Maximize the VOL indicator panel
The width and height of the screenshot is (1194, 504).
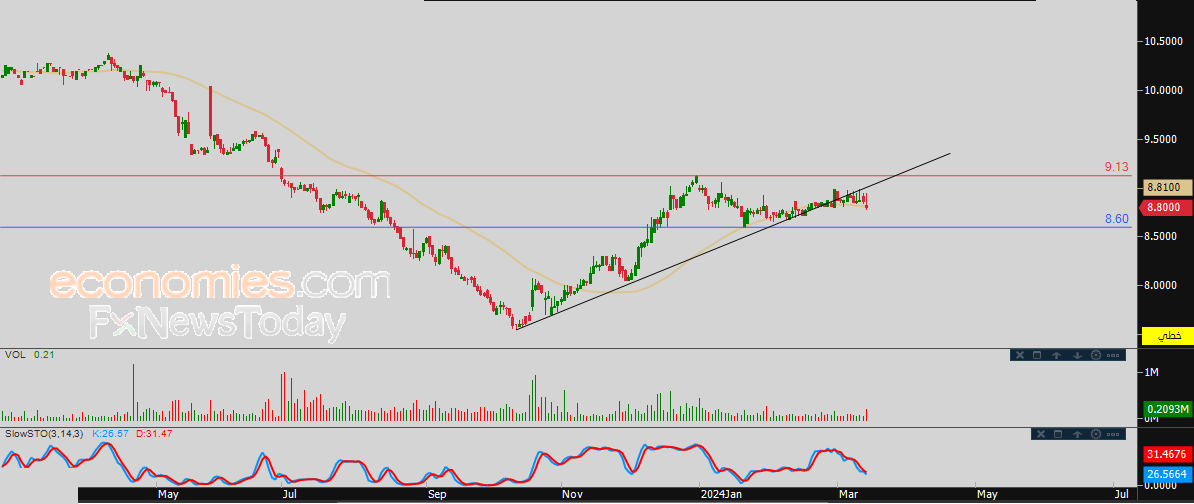[1037, 355]
